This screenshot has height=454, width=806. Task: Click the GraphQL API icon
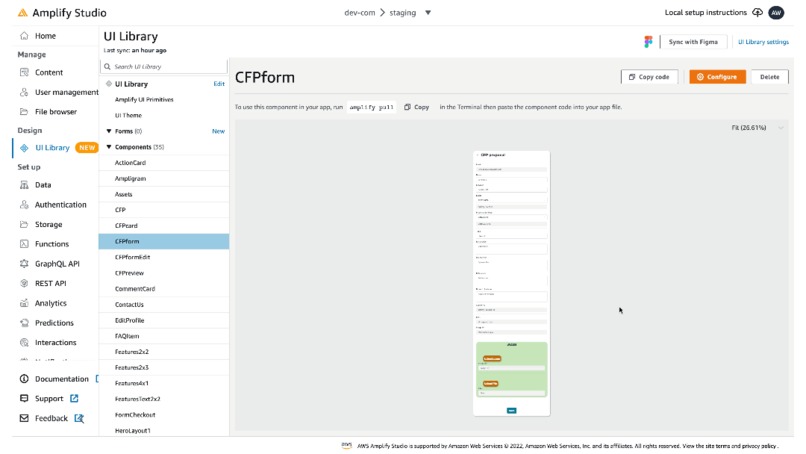(x=24, y=264)
